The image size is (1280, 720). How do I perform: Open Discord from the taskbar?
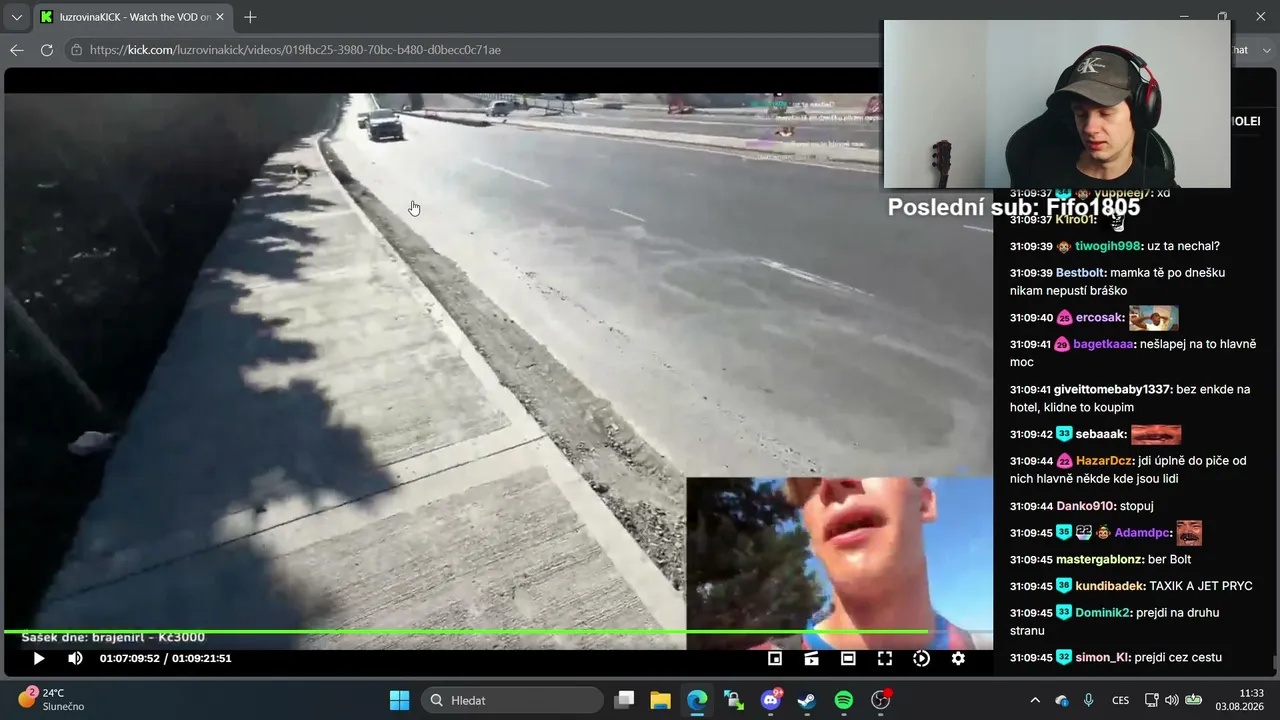(x=770, y=700)
